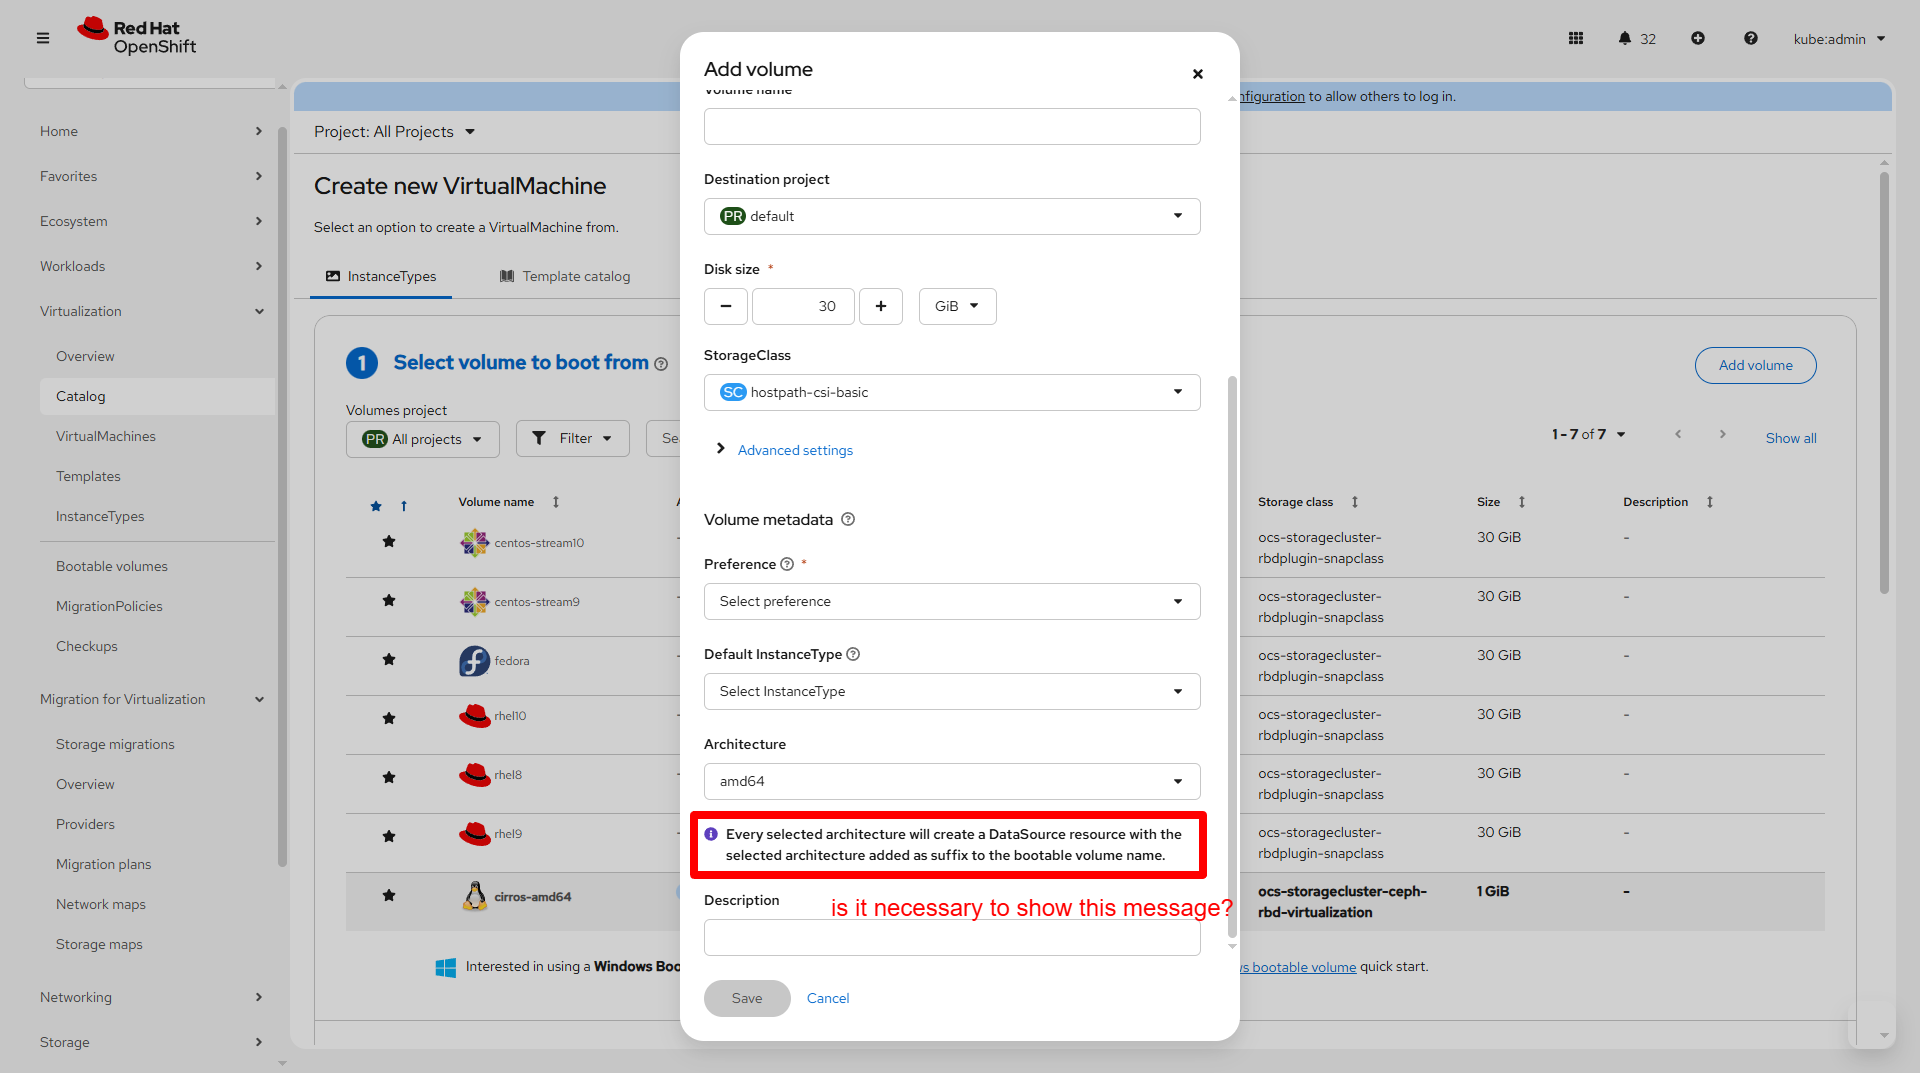Open the help question mark menu

point(1751,38)
